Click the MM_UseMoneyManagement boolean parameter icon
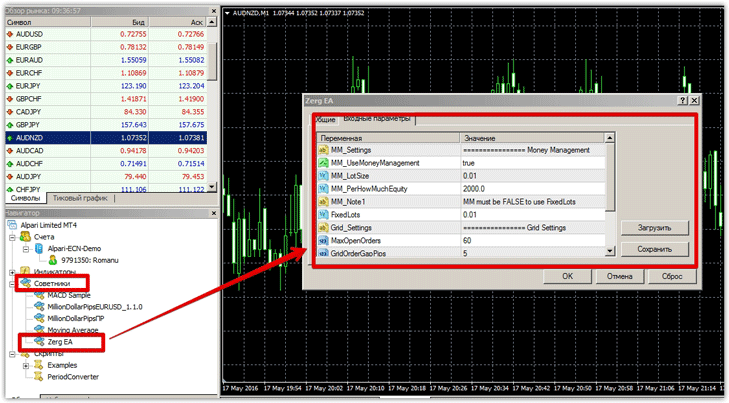This screenshot has width=729, height=403. (323, 162)
